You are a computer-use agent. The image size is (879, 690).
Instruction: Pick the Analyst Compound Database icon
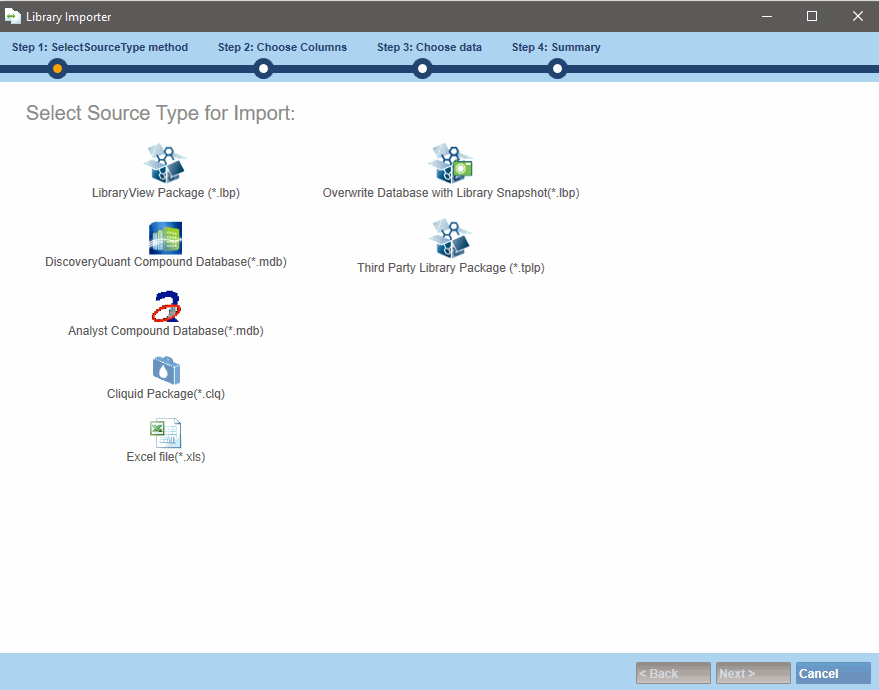click(166, 306)
